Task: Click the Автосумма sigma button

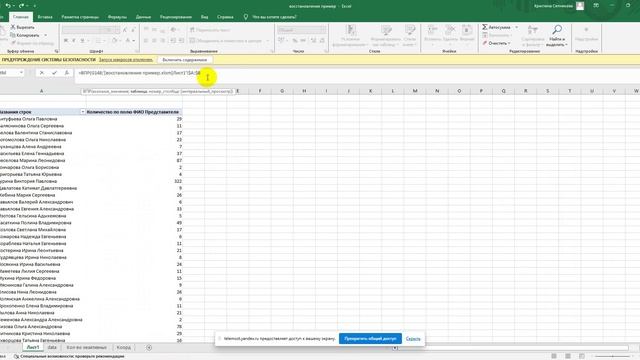Action: [496, 27]
